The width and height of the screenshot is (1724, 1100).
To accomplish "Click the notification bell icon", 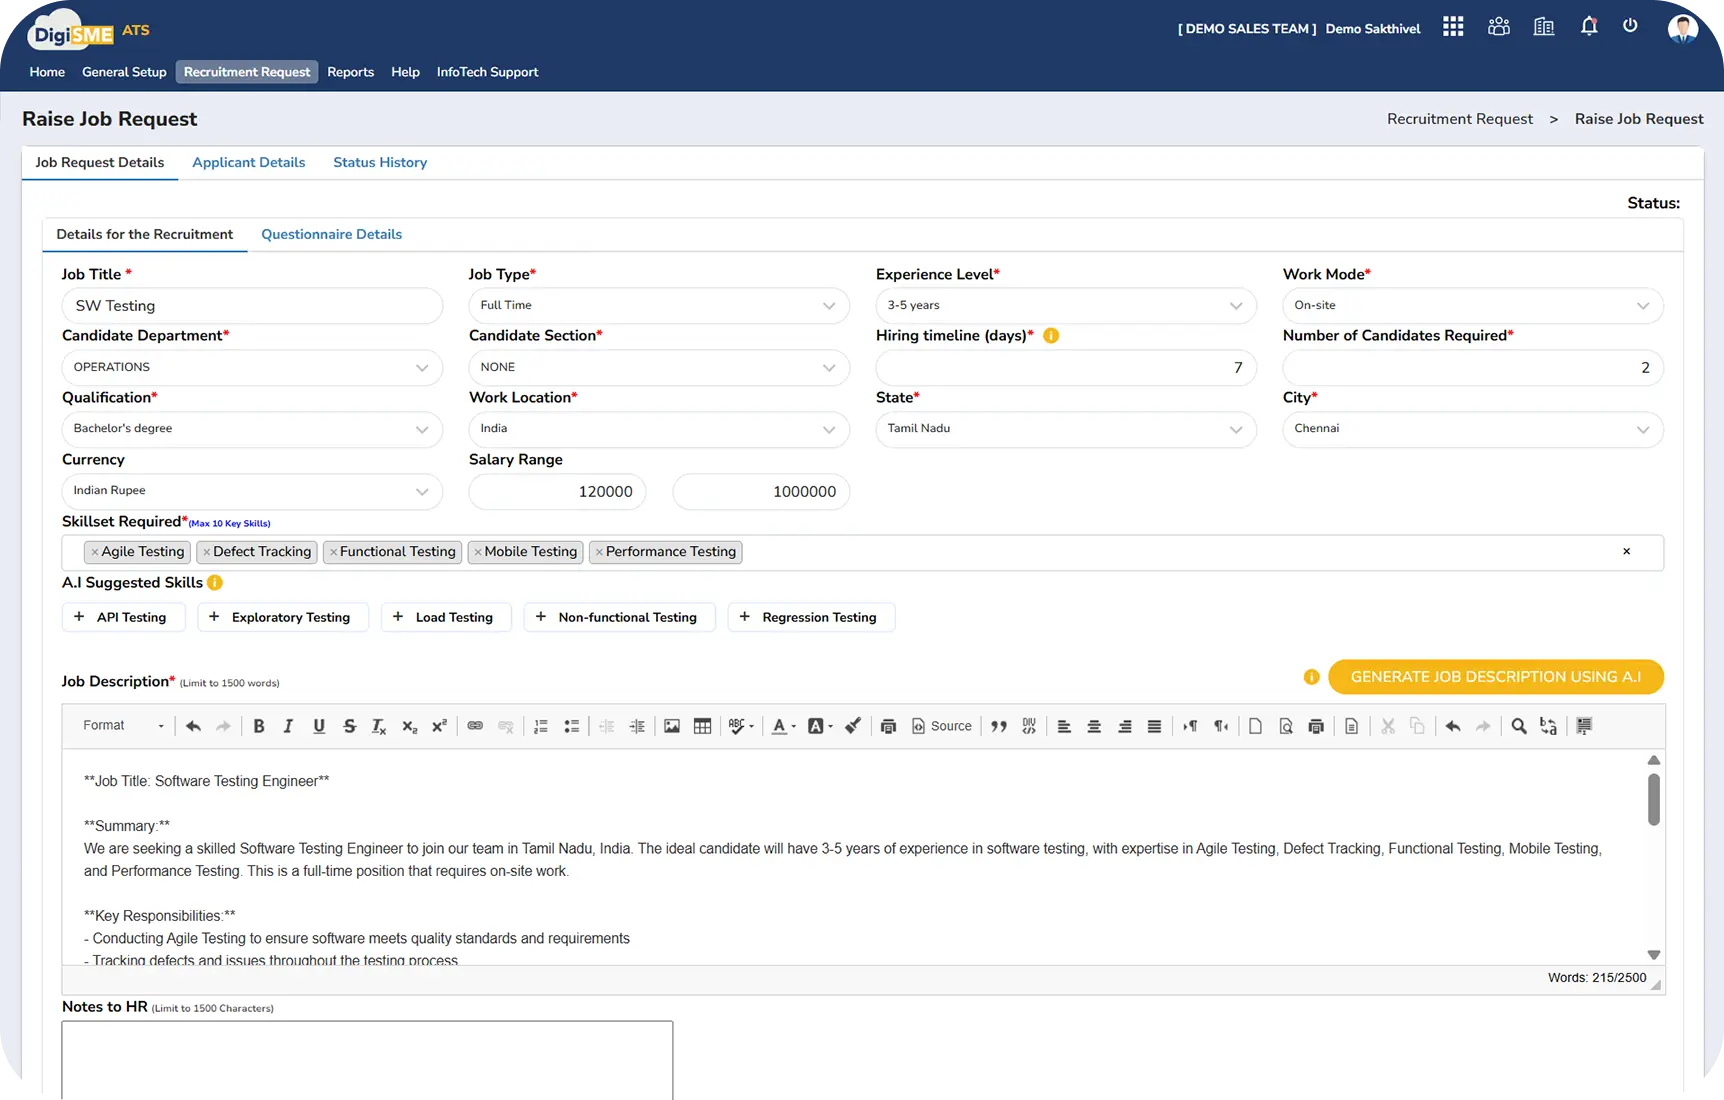I will [x=1588, y=27].
